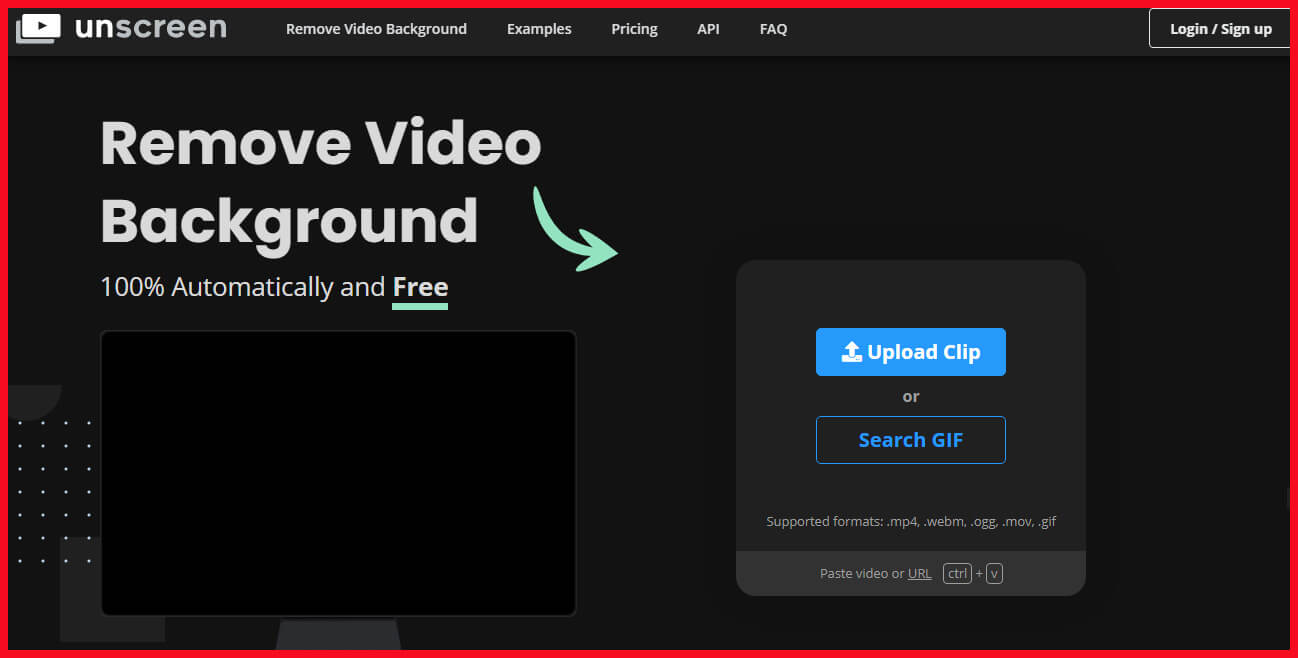Click the unscreen logo icon

pyautogui.click(x=38, y=28)
